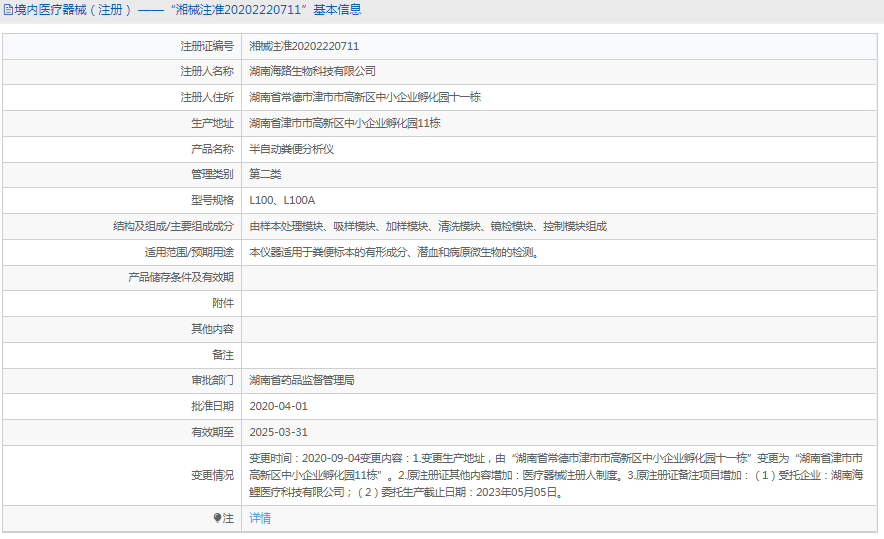
Task: Click the 产品储存条件及有效期 label
Action: pos(180,277)
